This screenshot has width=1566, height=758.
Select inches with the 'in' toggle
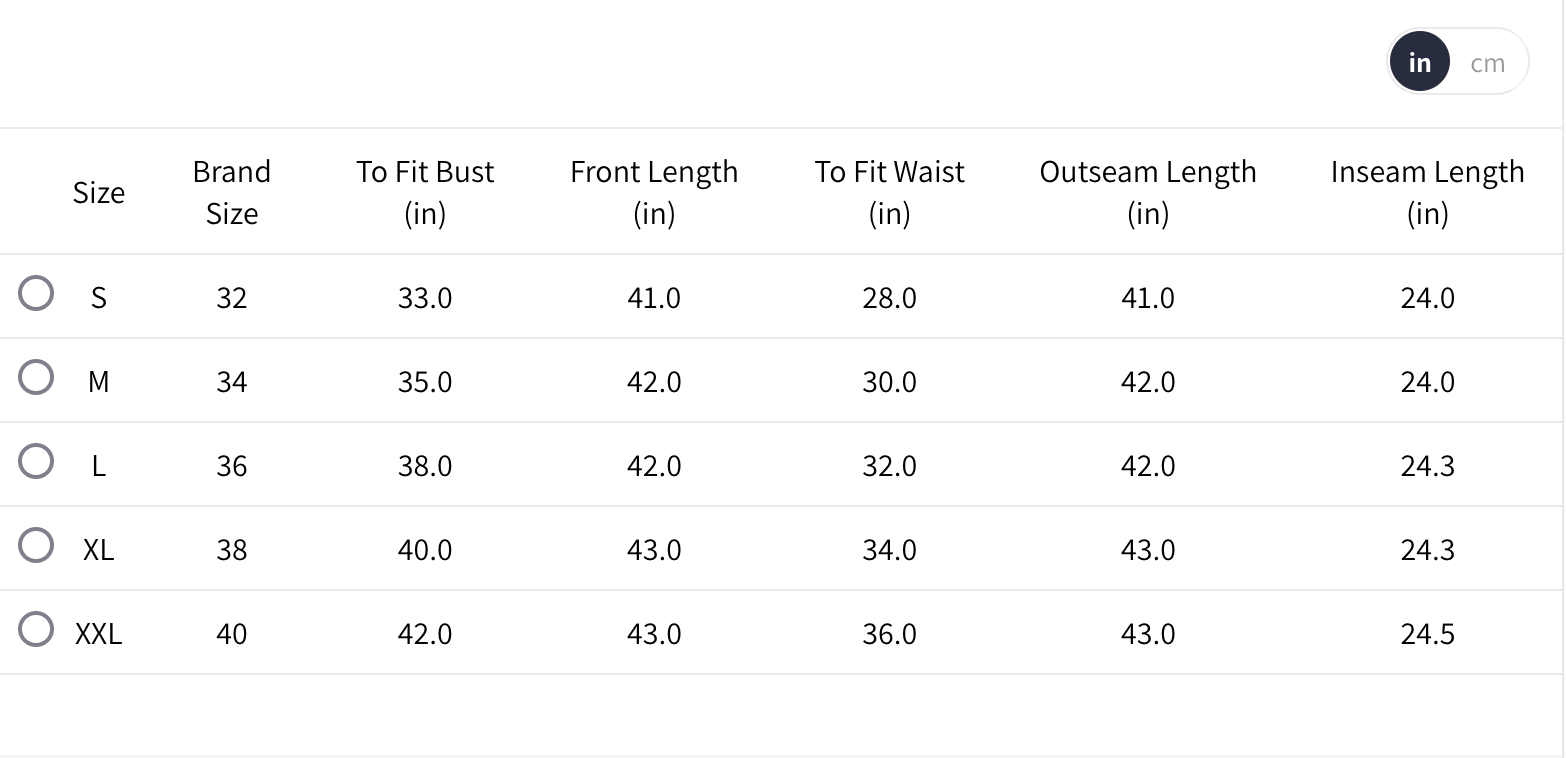1419,63
